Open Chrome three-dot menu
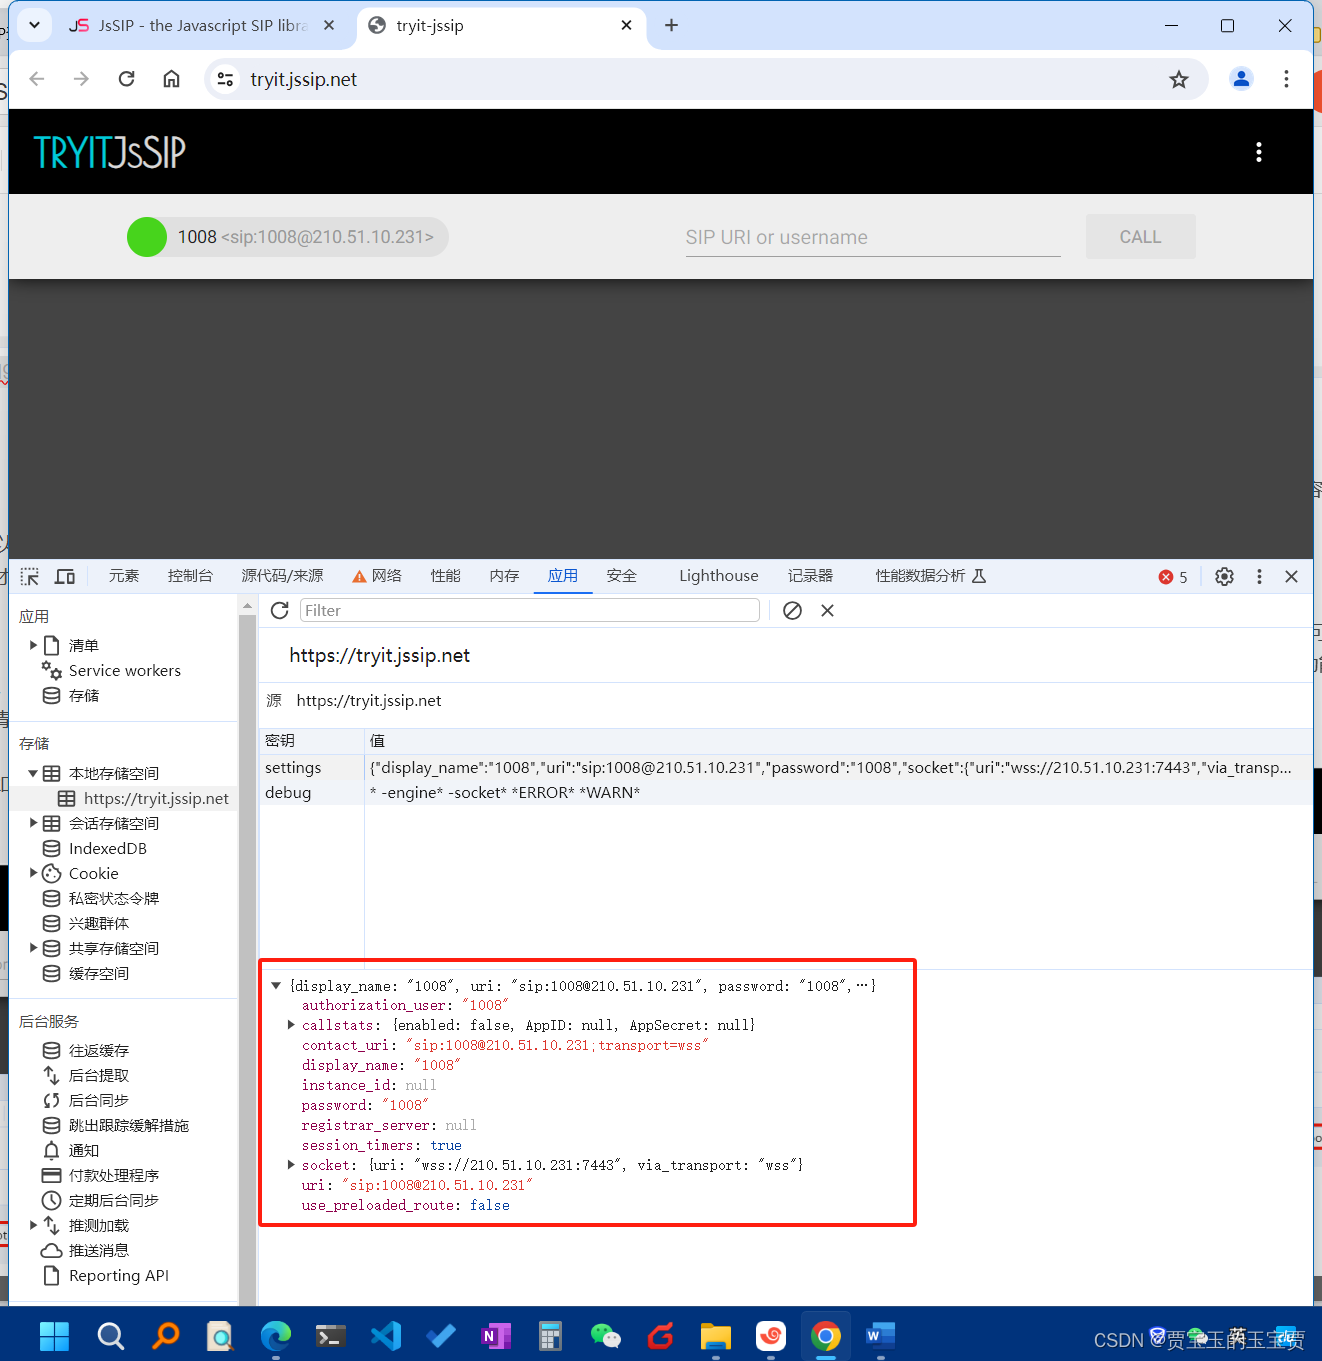Viewport: 1322px width, 1361px height. point(1286,79)
